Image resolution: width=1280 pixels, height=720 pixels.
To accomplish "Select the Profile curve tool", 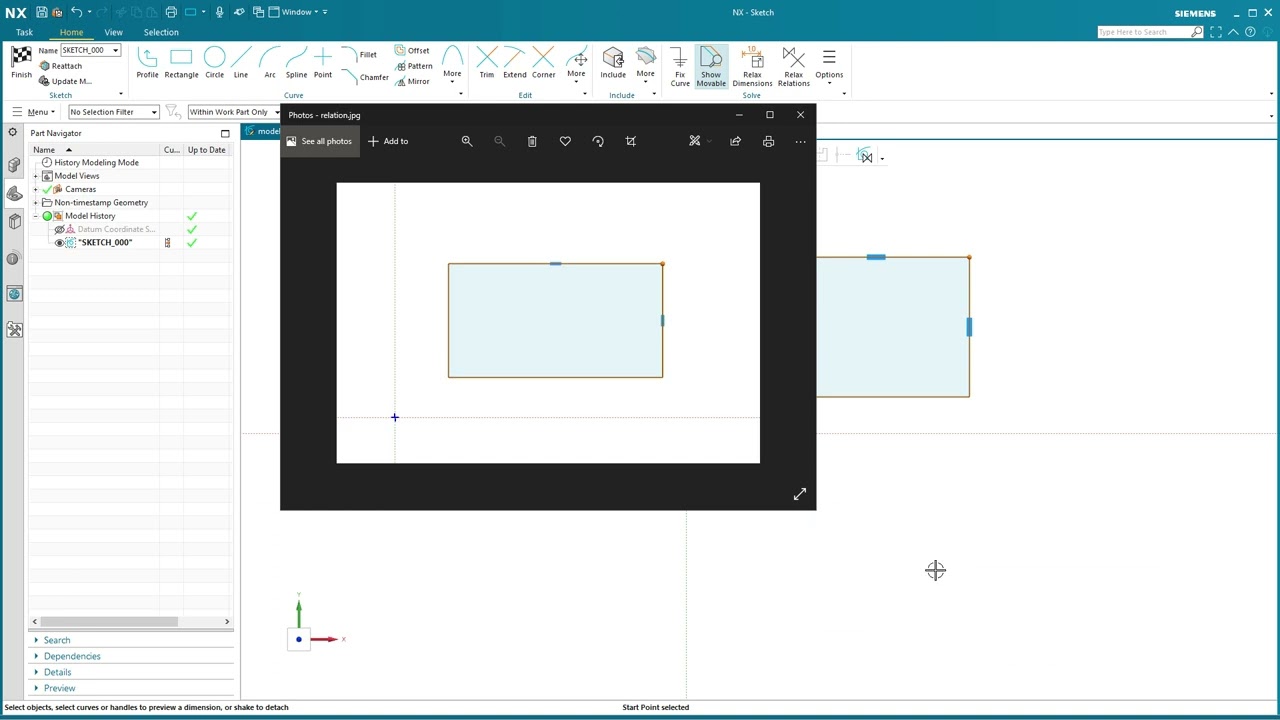I will (147, 63).
